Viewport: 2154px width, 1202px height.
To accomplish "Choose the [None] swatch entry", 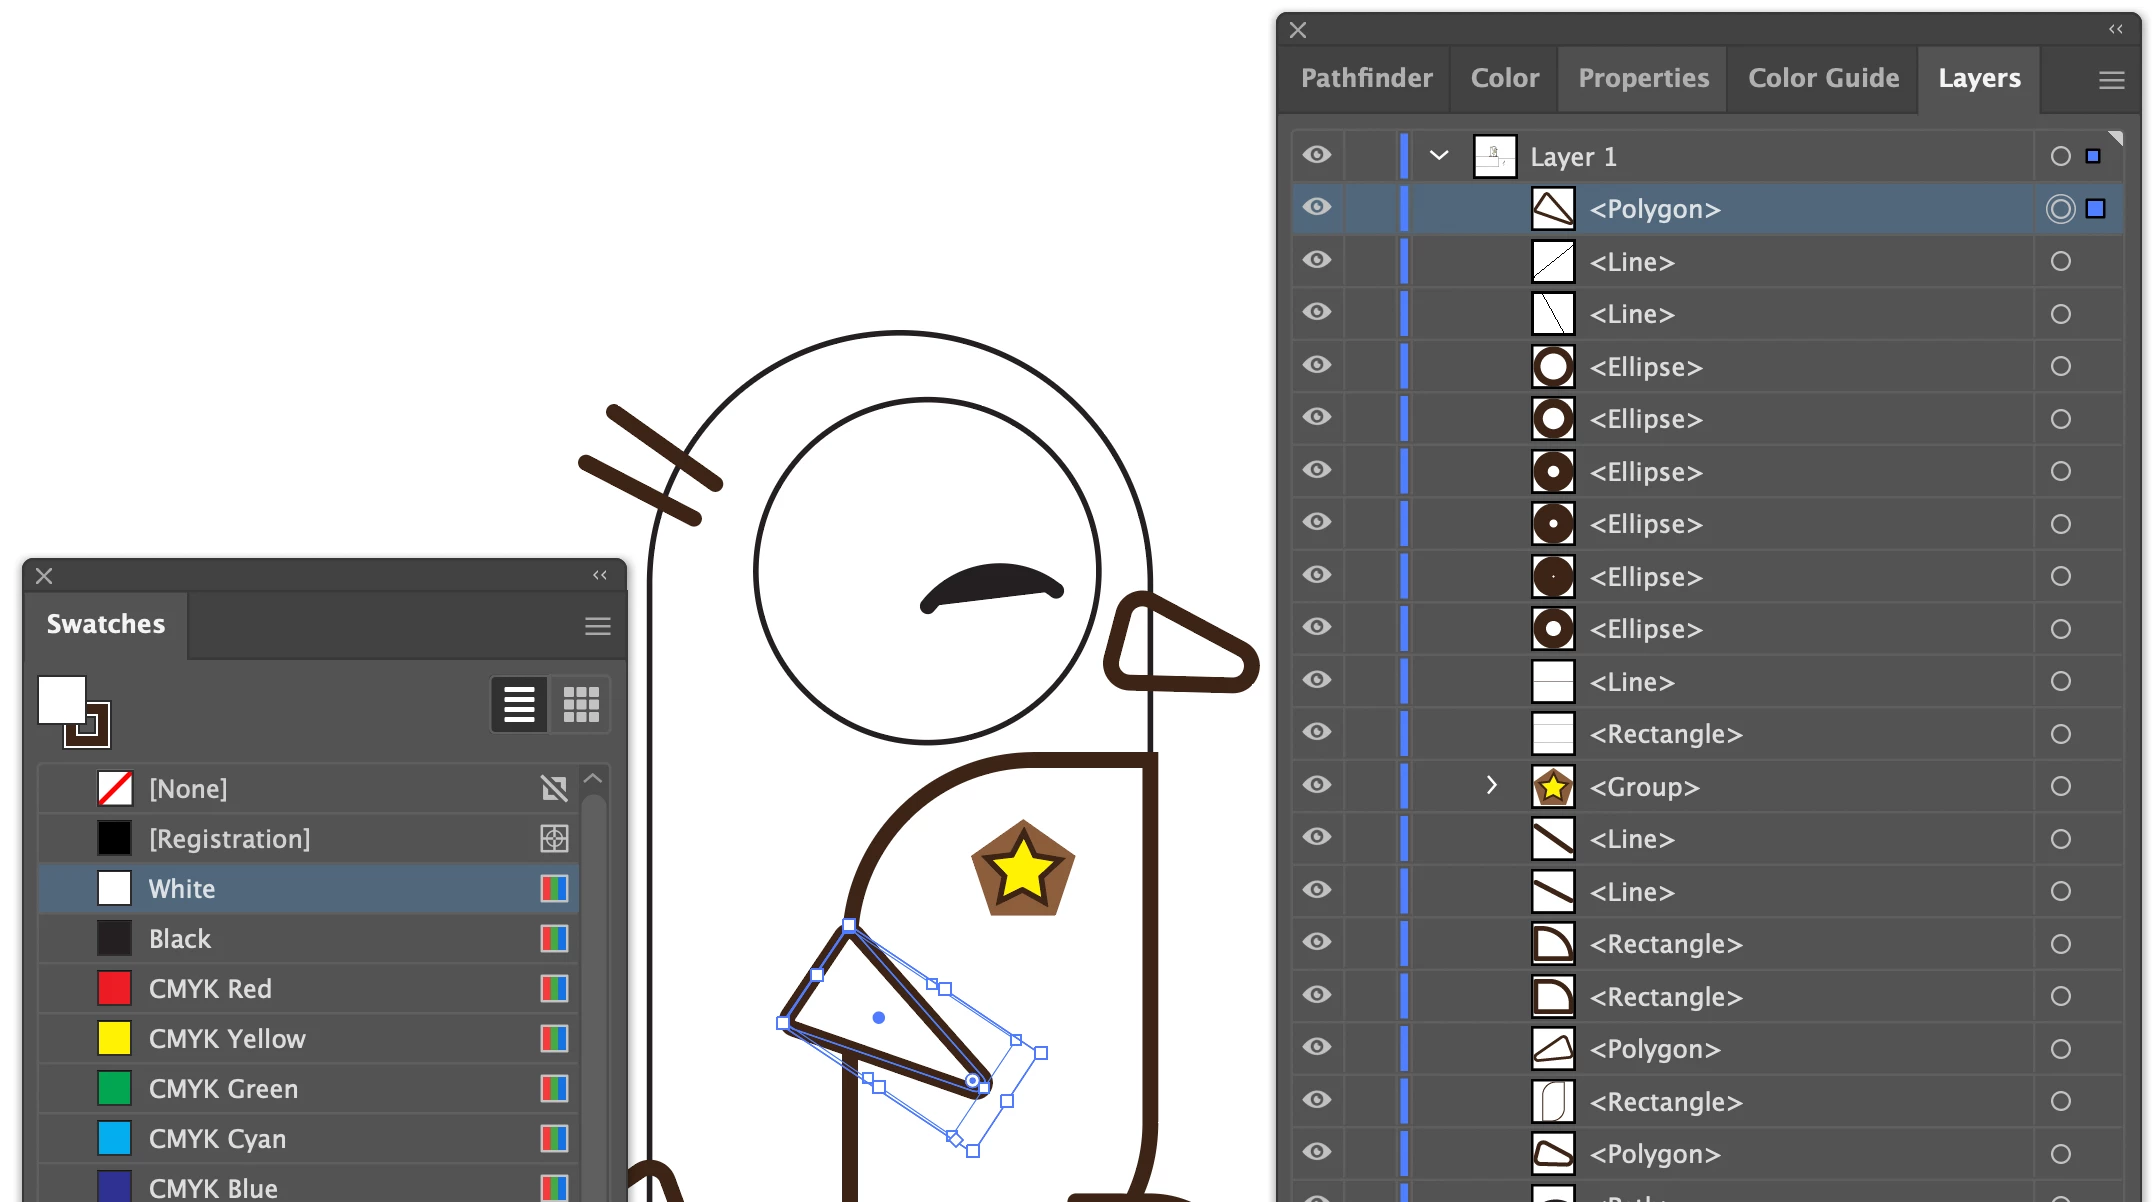I will [188, 789].
